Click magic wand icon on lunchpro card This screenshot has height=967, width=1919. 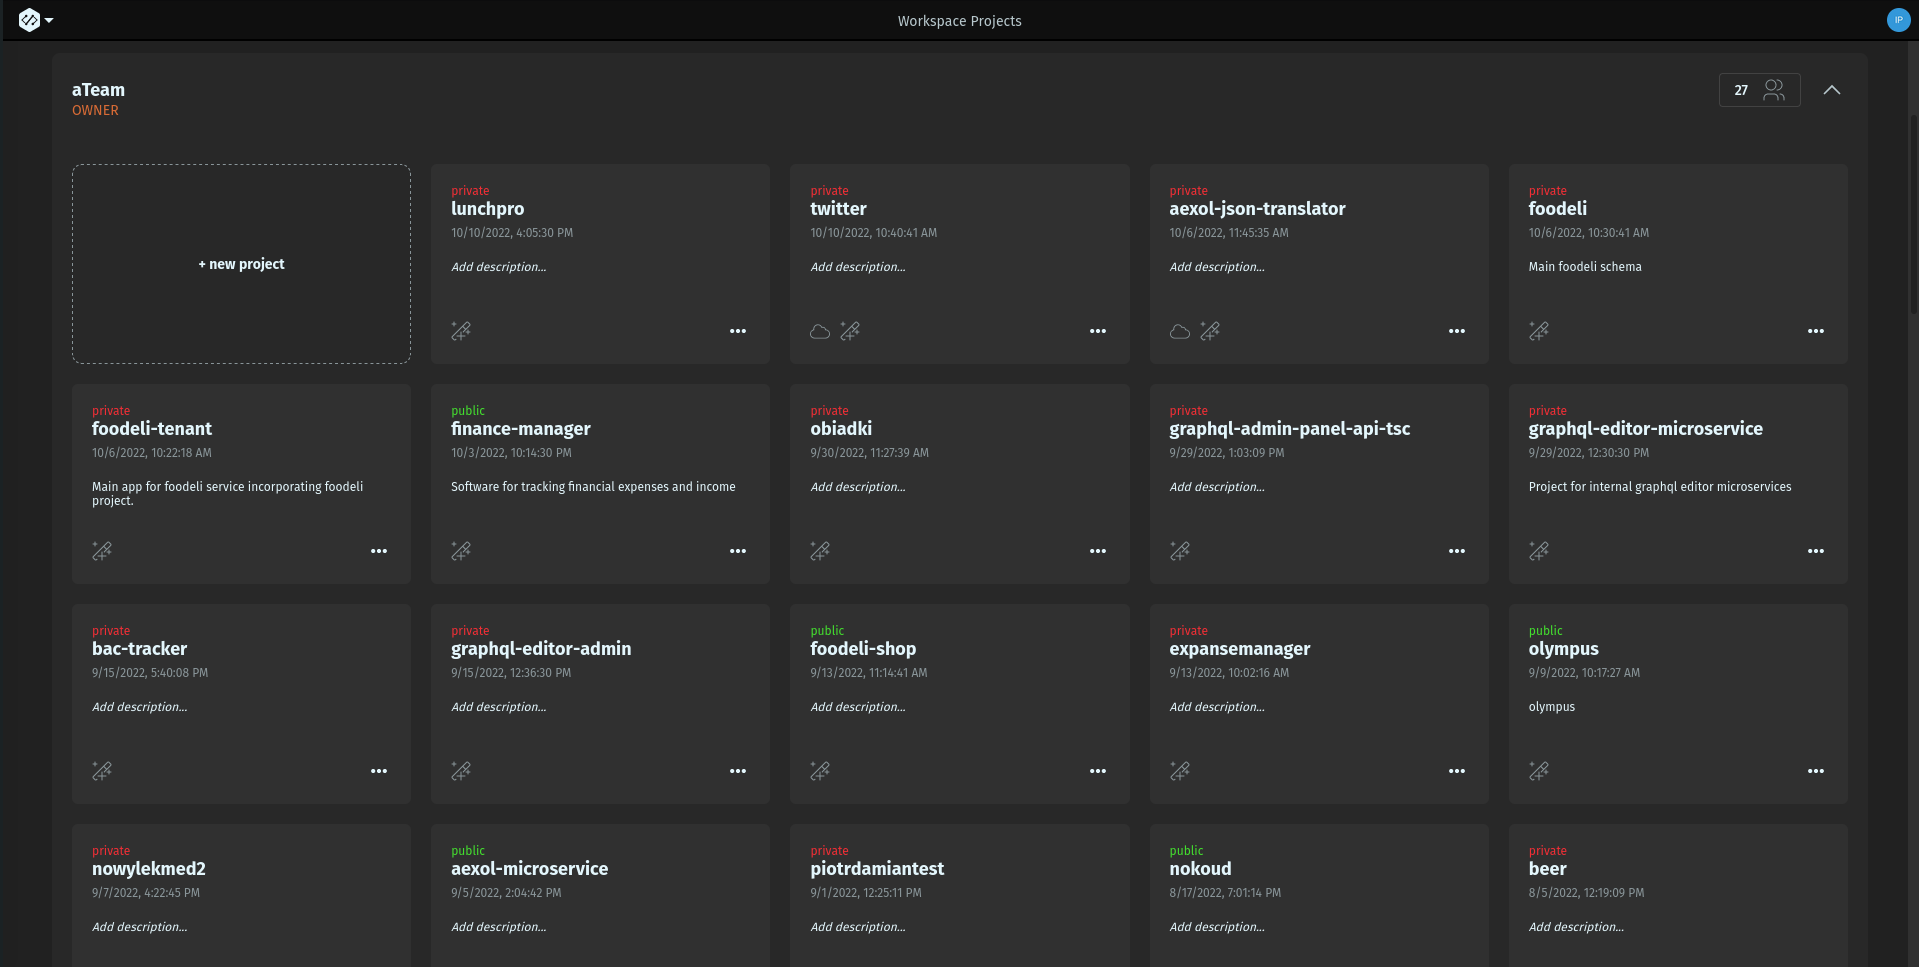(x=461, y=331)
